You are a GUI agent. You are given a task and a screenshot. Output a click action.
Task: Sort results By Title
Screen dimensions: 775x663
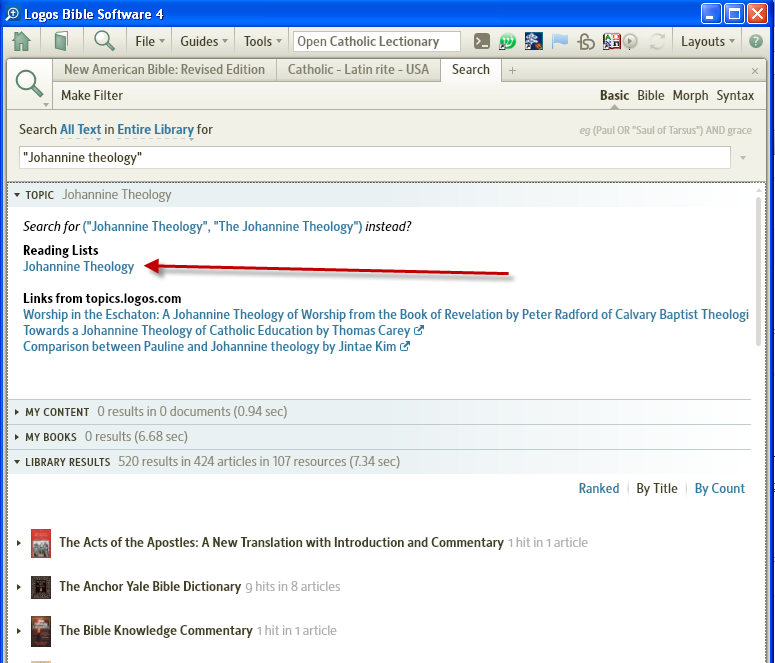657,488
